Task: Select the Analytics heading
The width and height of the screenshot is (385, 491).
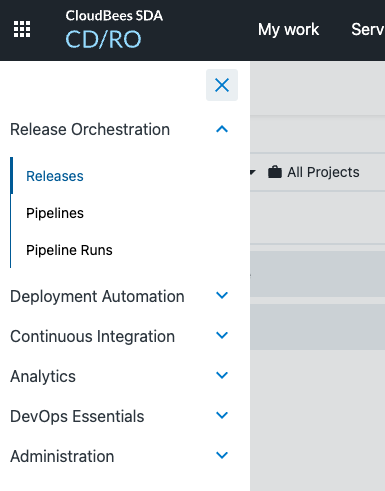Action: coord(43,377)
